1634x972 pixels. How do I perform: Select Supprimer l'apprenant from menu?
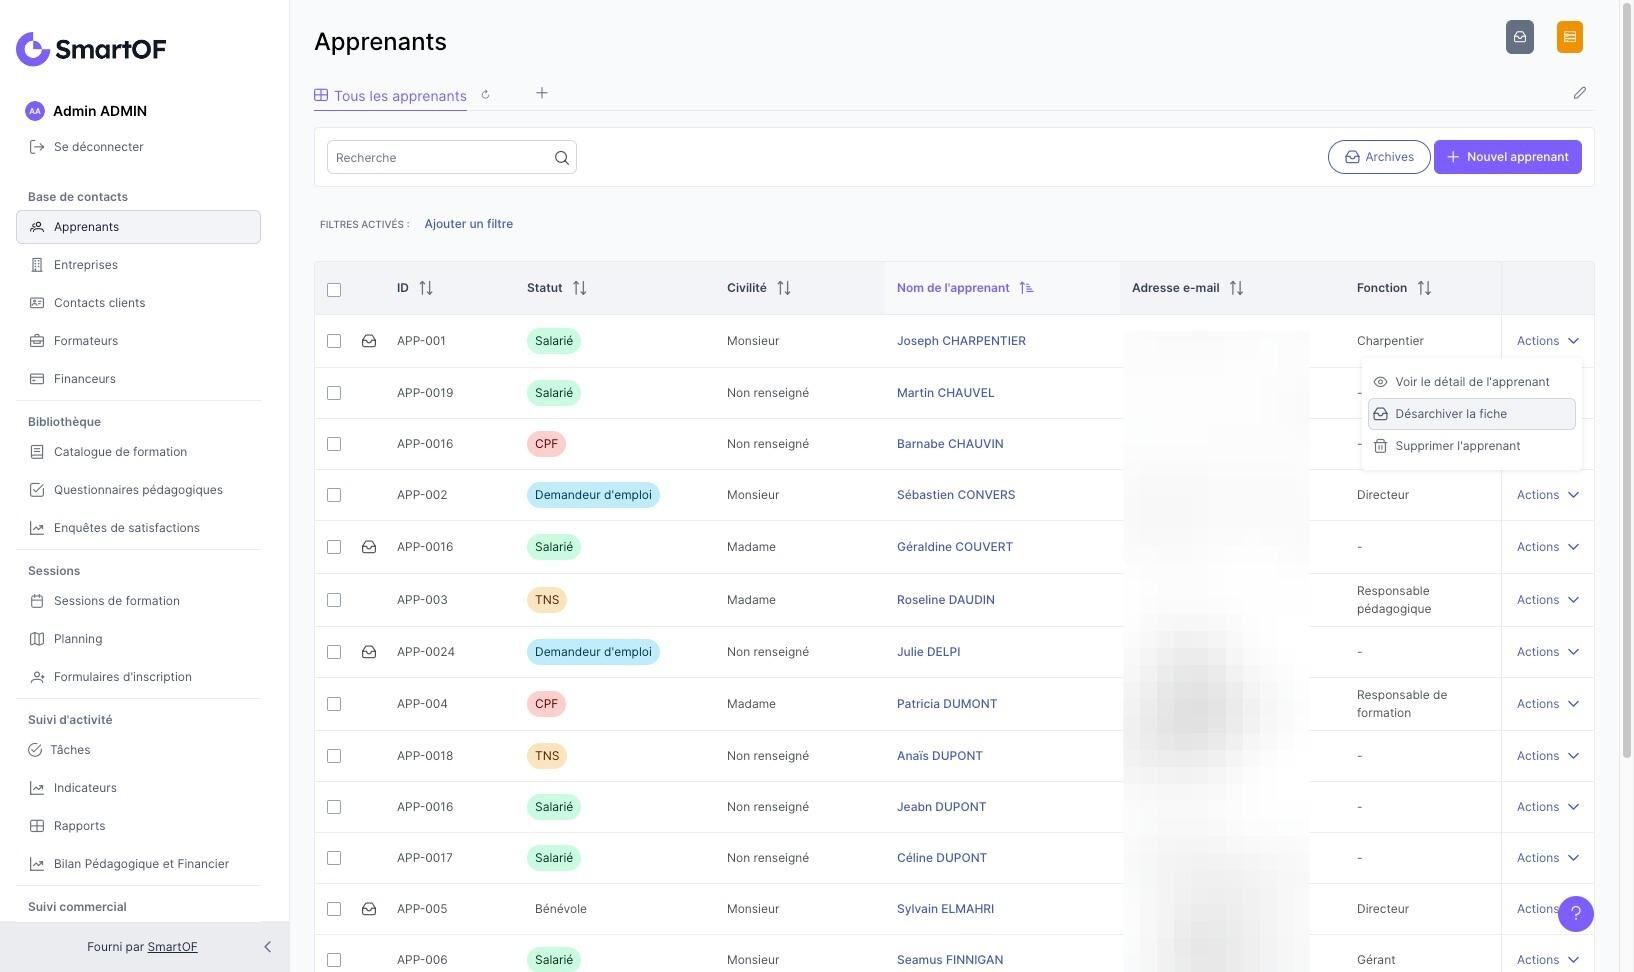click(x=1472, y=446)
